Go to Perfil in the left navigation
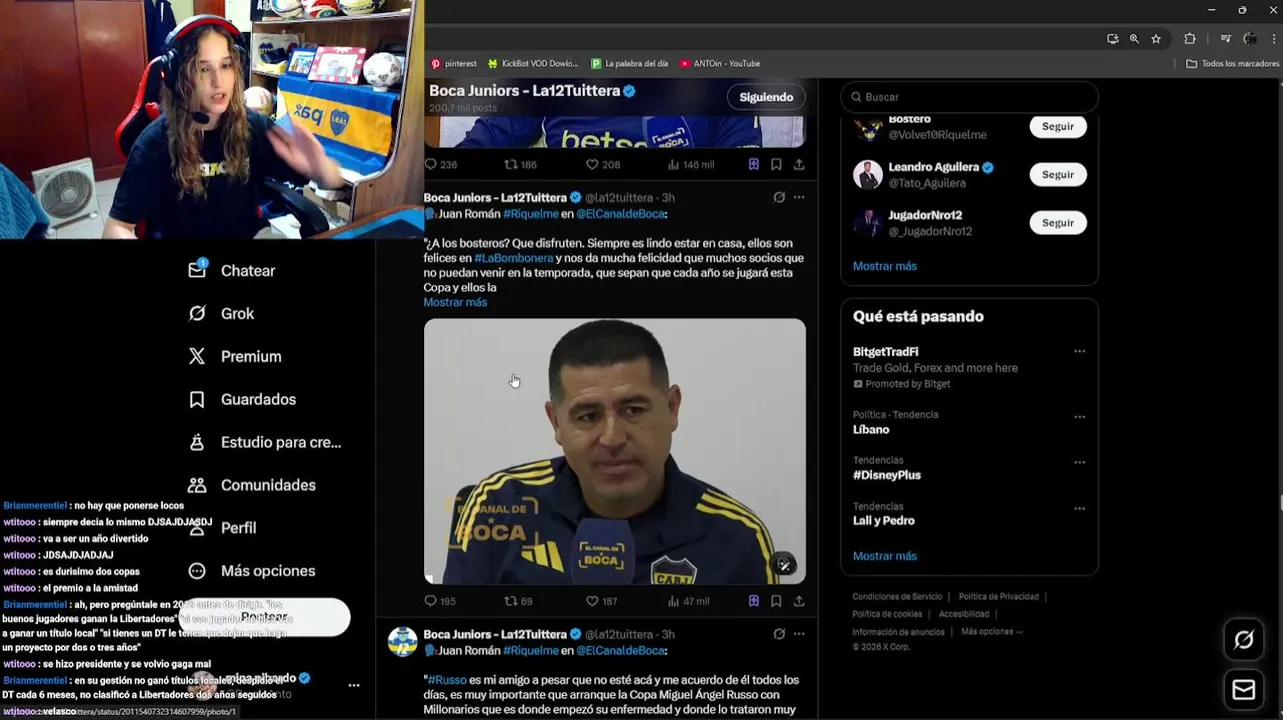Viewport: 1283px width, 720px height. click(222, 528)
